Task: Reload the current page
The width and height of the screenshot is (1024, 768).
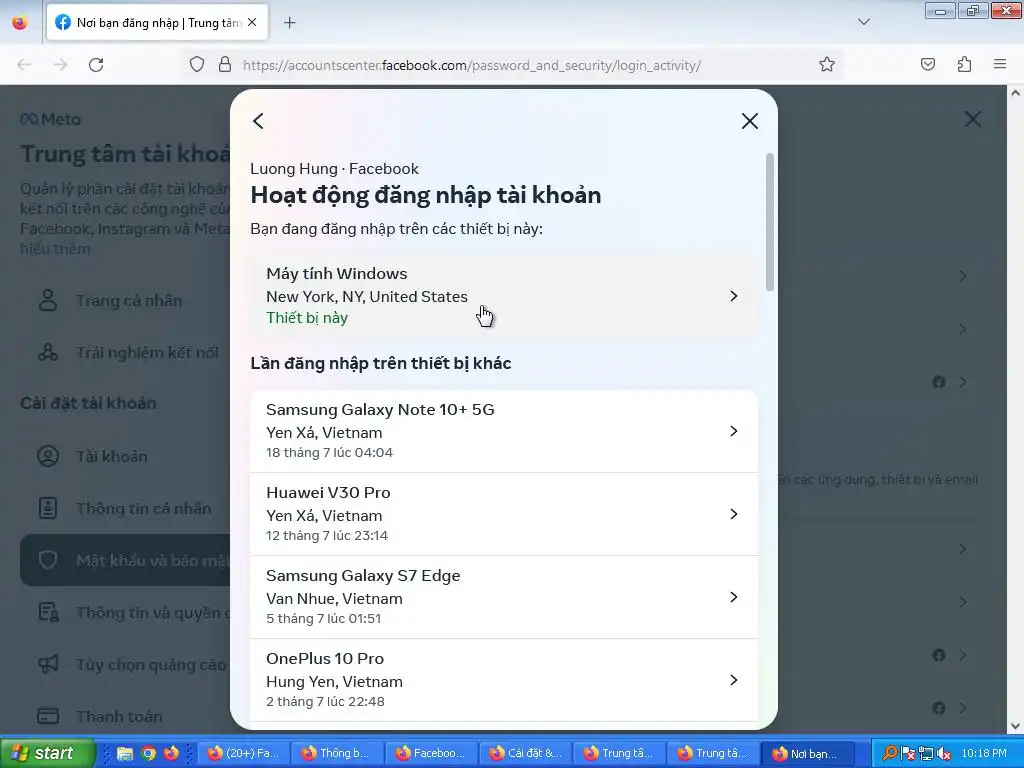Action: pyautogui.click(x=96, y=65)
